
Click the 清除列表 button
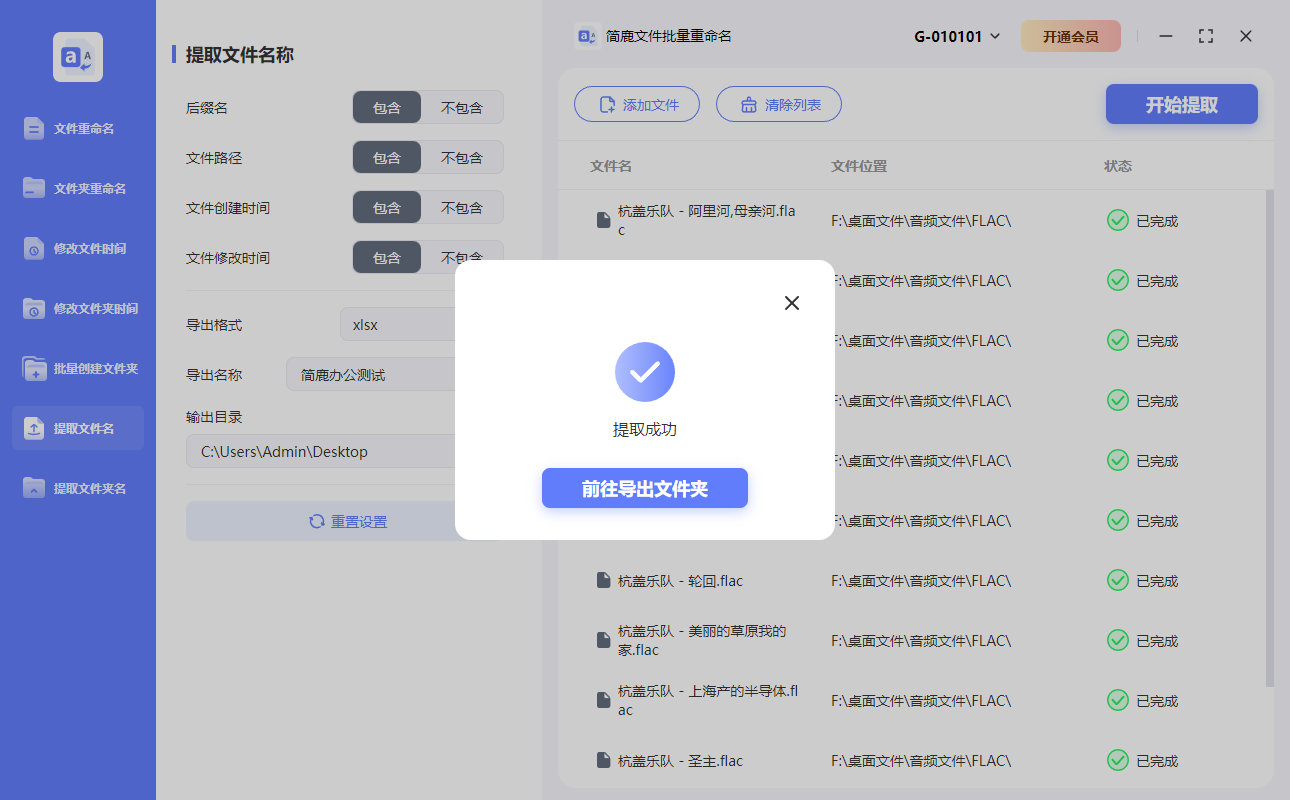[x=779, y=104]
